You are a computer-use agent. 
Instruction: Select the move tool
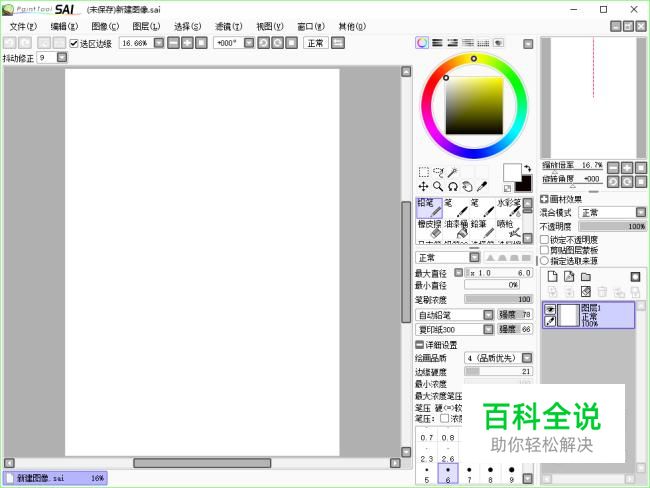pyautogui.click(x=423, y=187)
